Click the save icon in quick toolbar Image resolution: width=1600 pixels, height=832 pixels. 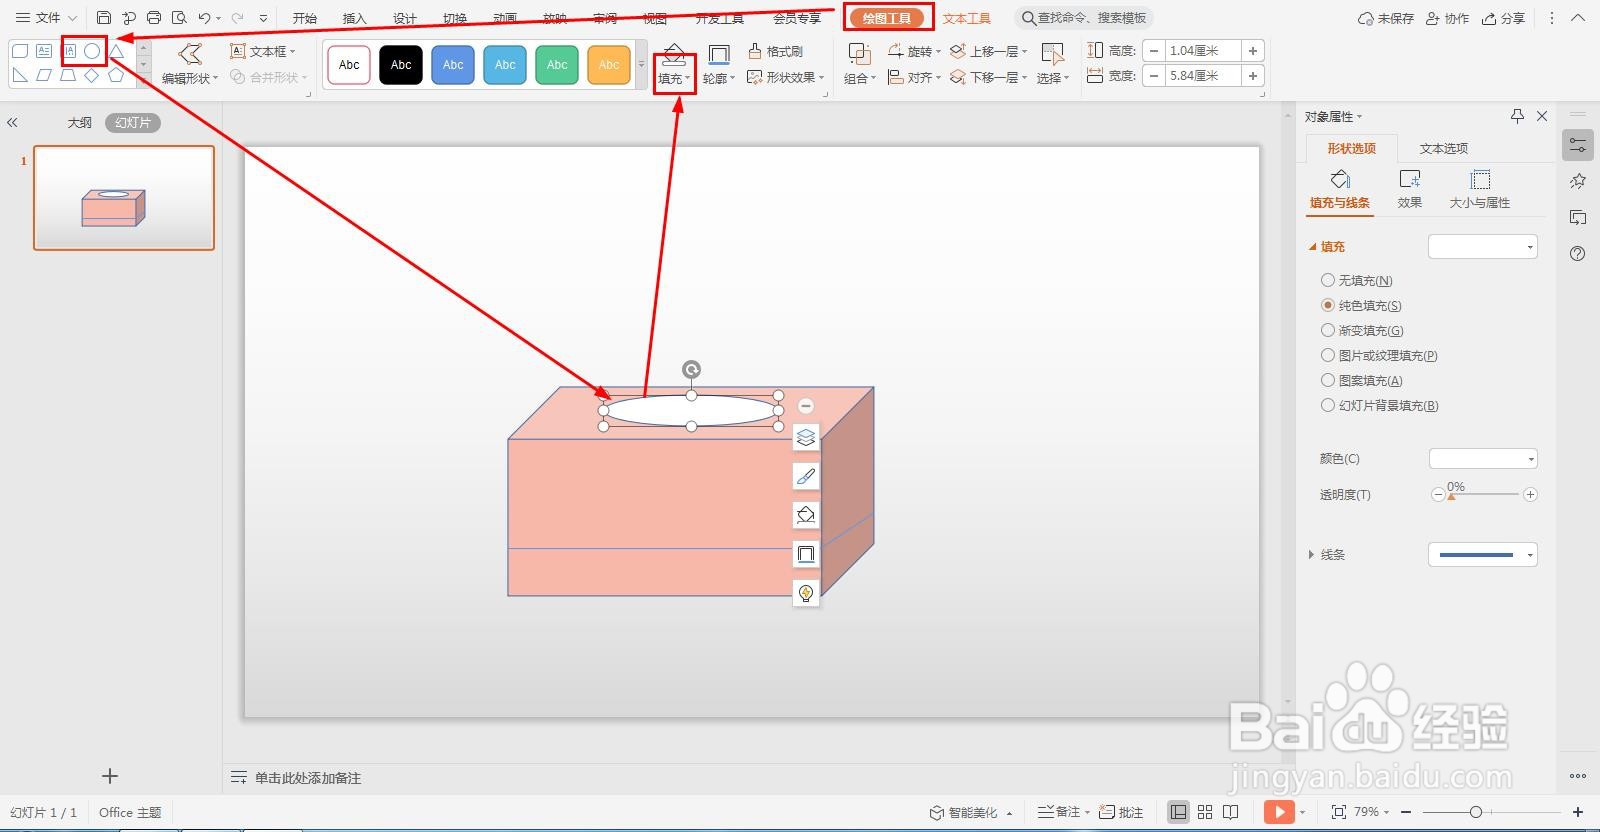104,18
